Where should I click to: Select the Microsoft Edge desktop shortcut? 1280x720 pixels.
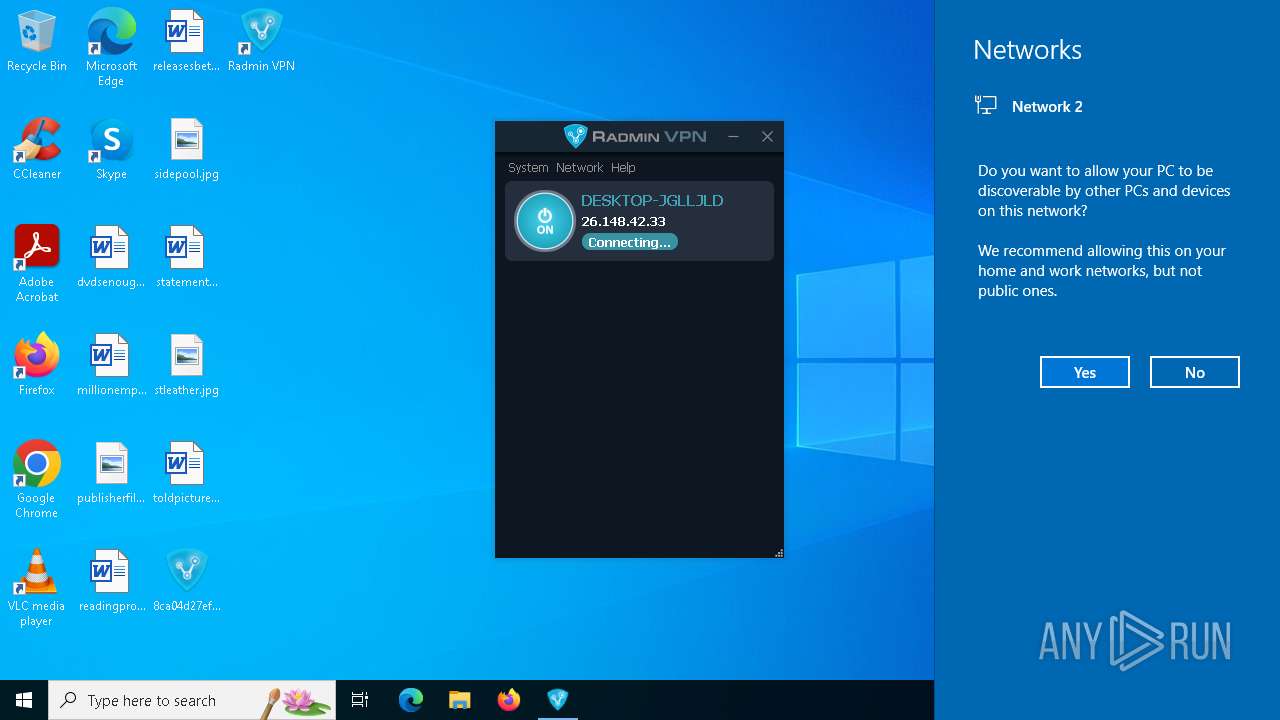point(111,48)
